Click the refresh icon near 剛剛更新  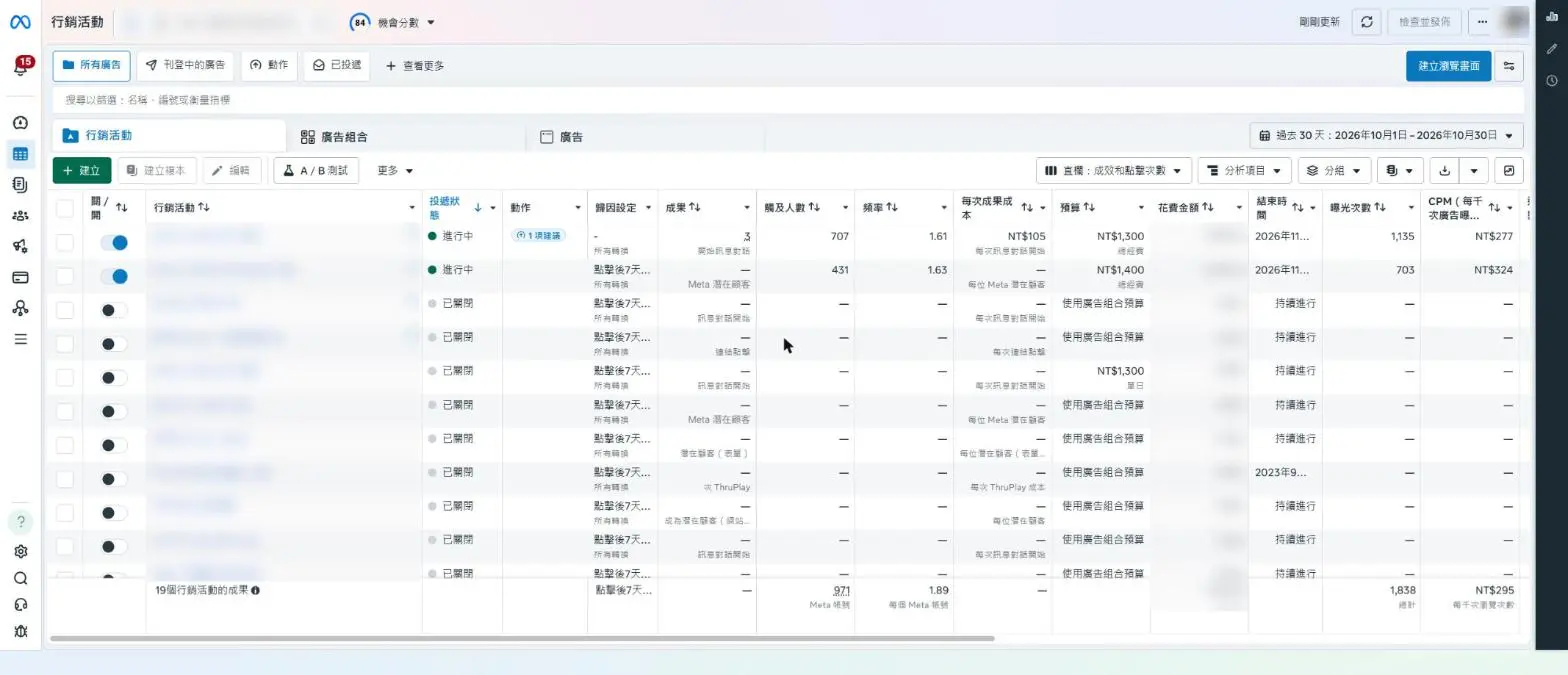click(x=1367, y=22)
